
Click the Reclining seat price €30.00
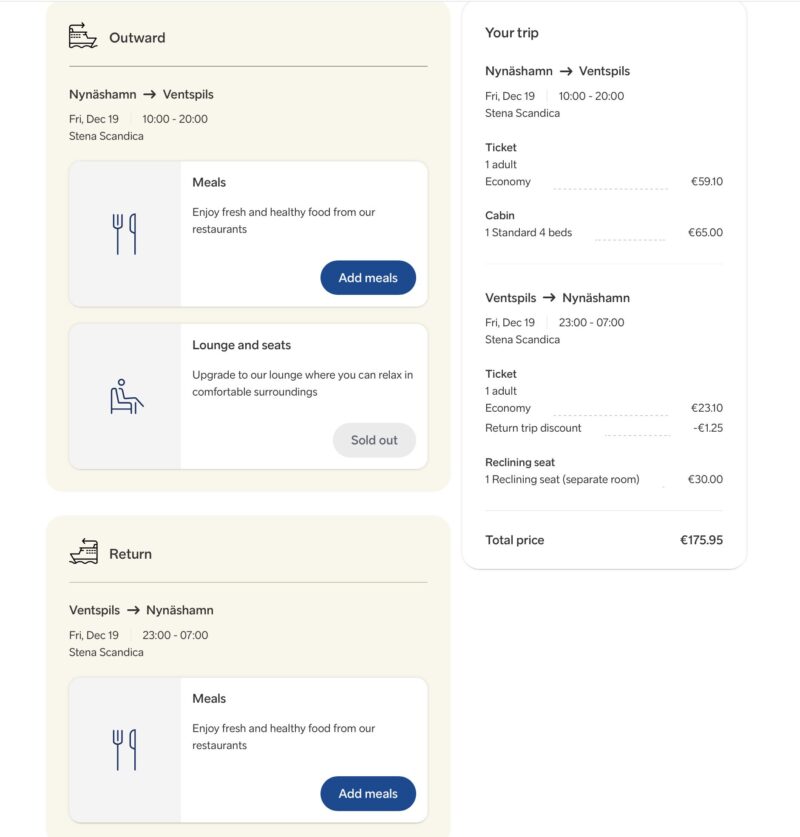705,480
